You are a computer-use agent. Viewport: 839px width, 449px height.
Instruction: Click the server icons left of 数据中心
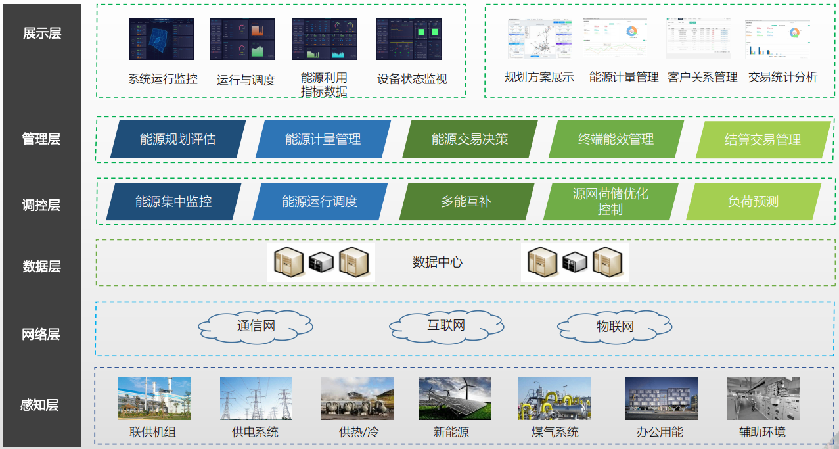pyautogui.click(x=324, y=262)
